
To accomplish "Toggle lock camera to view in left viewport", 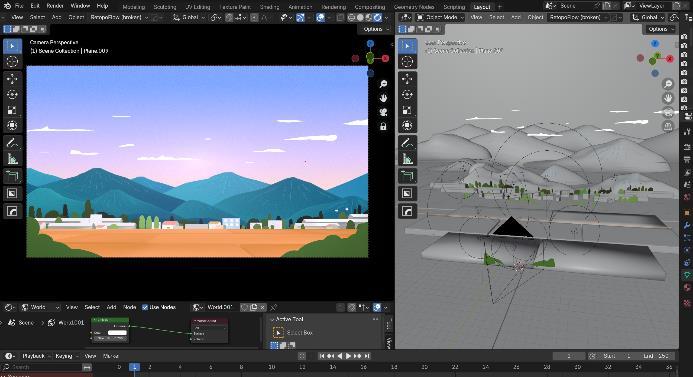I will pyautogui.click(x=383, y=127).
